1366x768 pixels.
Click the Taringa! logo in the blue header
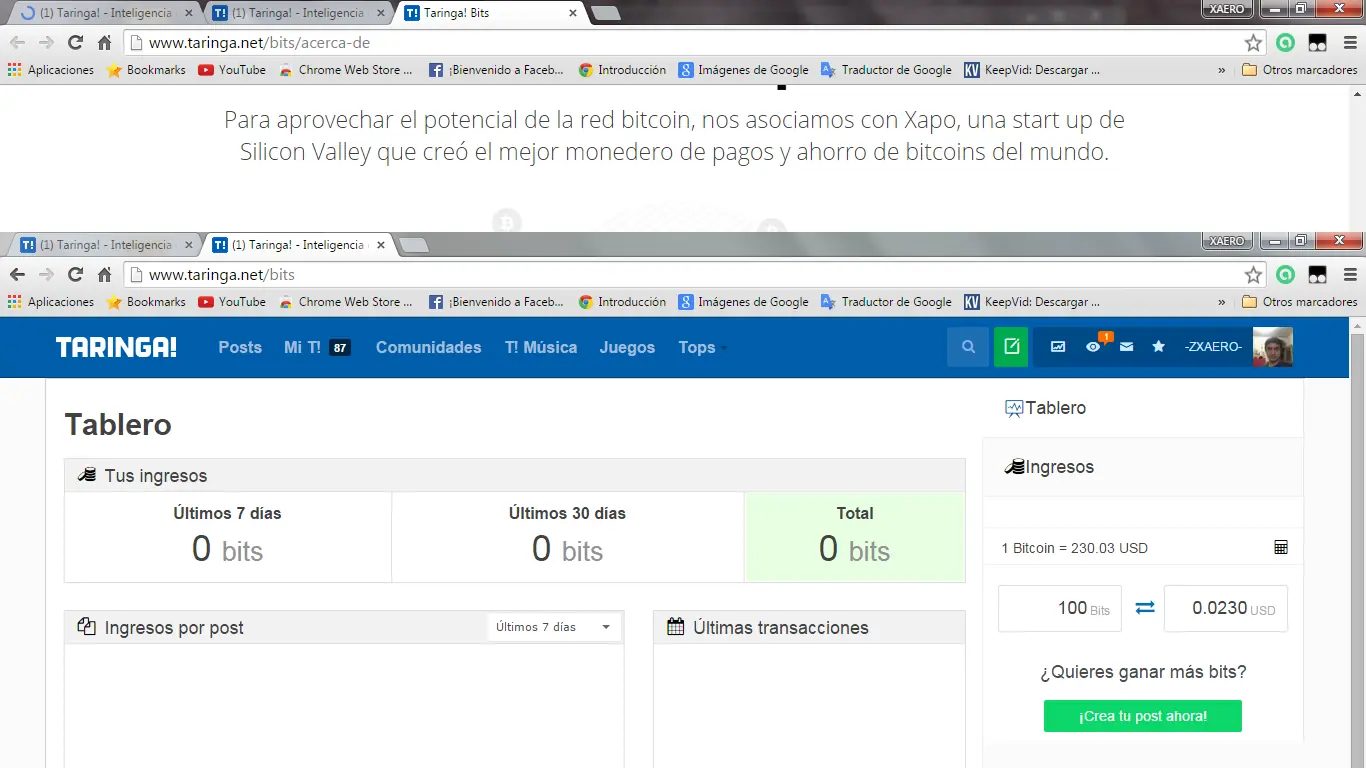[116, 347]
